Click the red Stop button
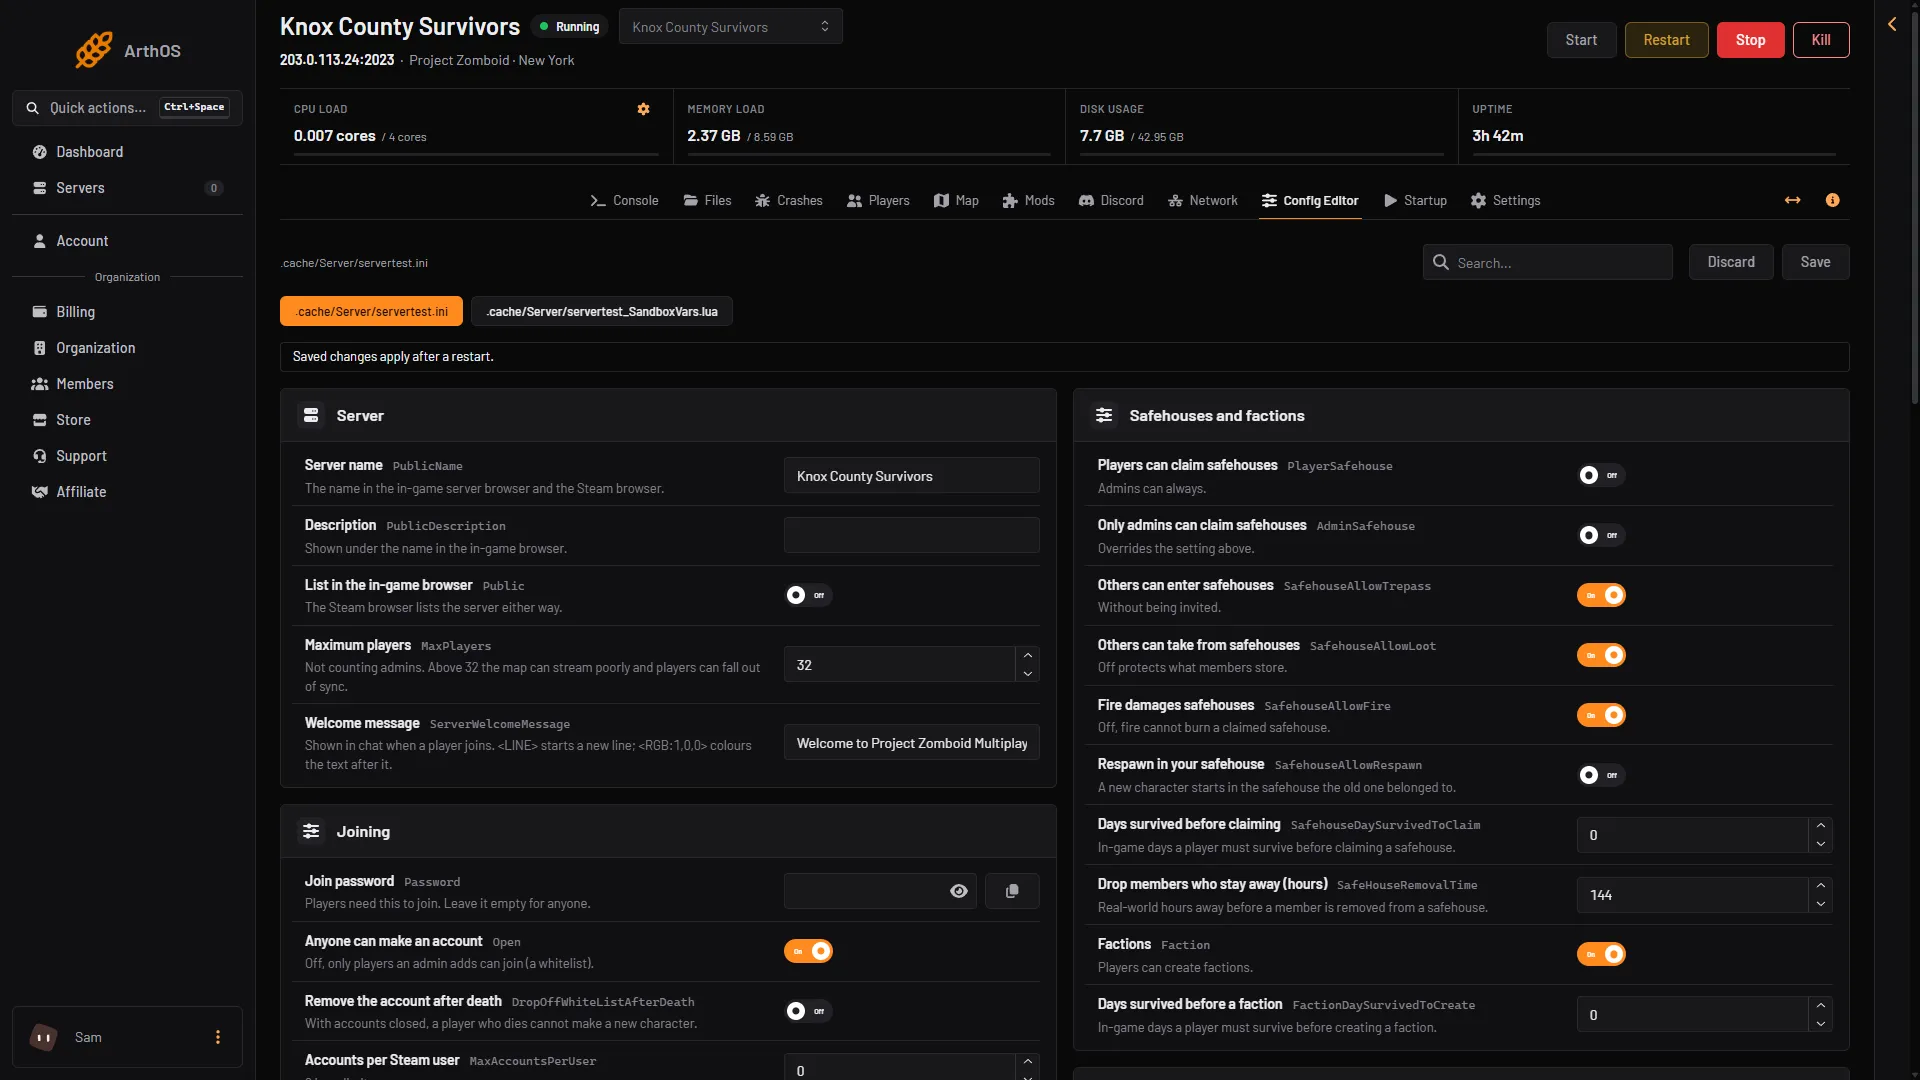 [1750, 40]
